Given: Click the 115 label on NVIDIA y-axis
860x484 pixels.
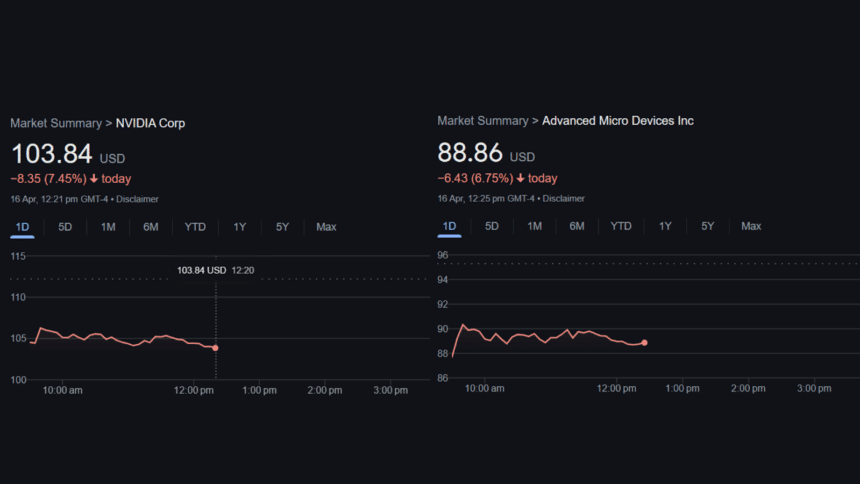Looking at the screenshot, I should 18,256.
